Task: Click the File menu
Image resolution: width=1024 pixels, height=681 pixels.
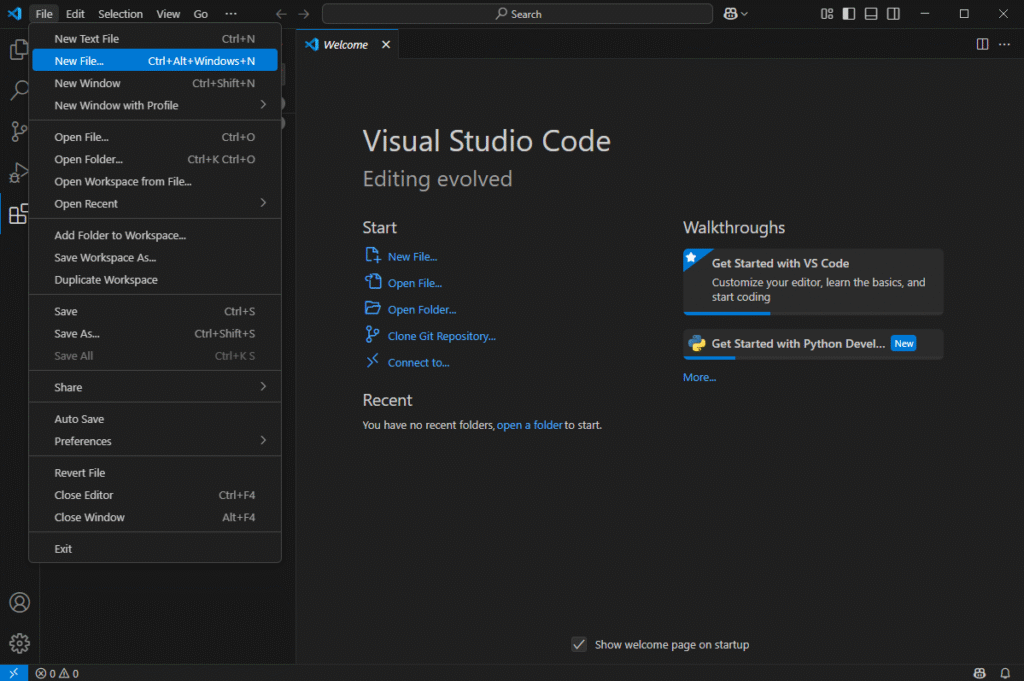Action: tap(44, 14)
